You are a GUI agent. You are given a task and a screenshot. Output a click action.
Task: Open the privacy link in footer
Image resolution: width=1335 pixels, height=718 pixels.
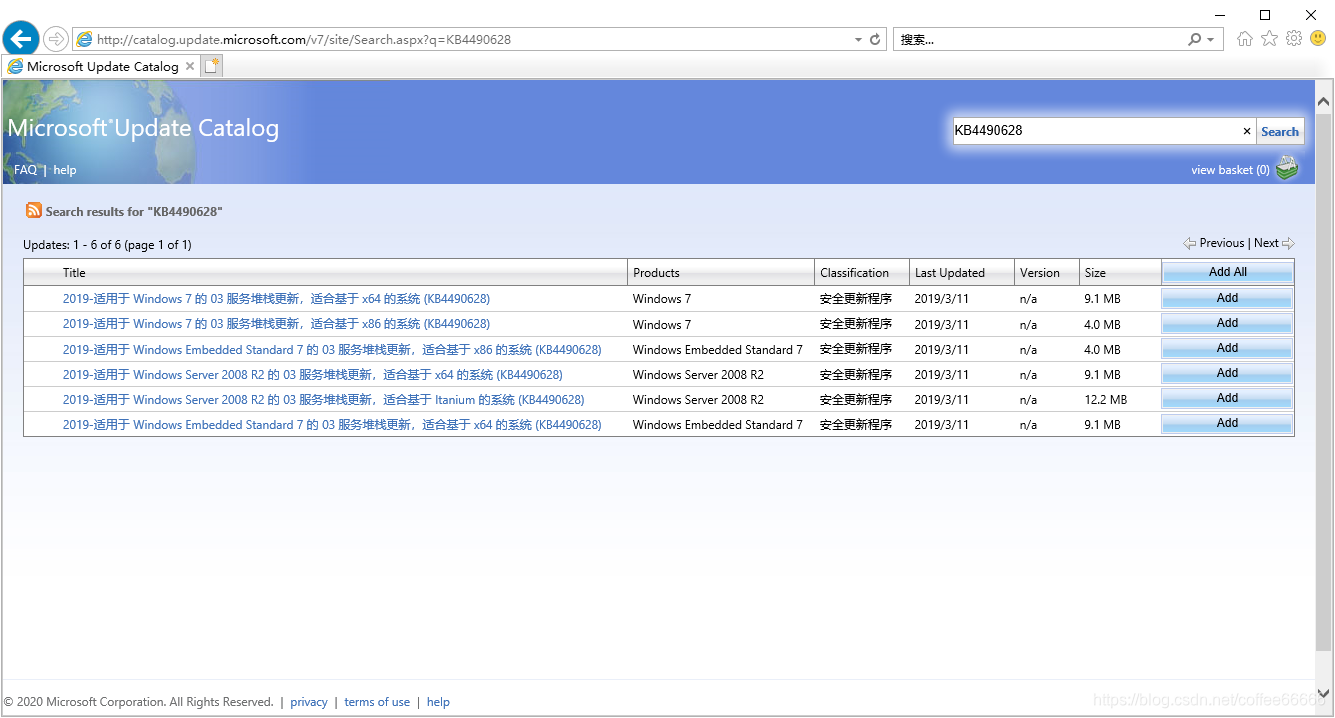[x=309, y=702]
